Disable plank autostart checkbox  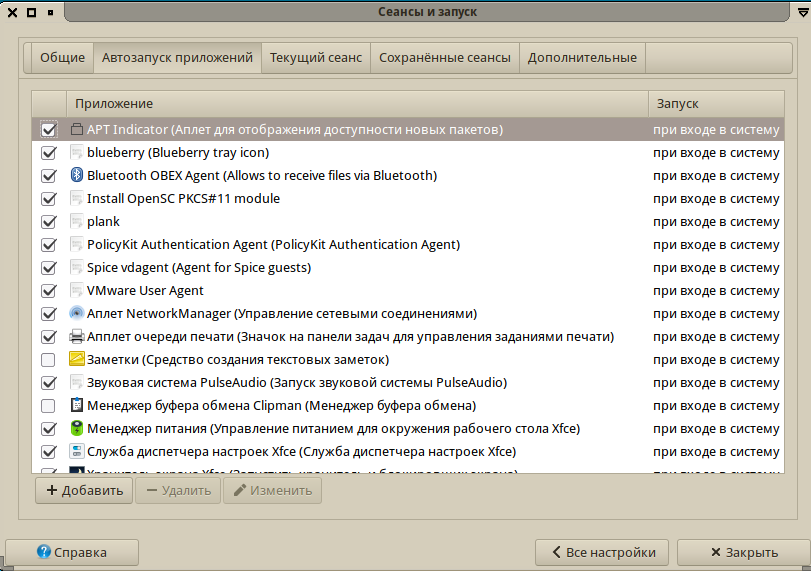pyautogui.click(x=49, y=221)
